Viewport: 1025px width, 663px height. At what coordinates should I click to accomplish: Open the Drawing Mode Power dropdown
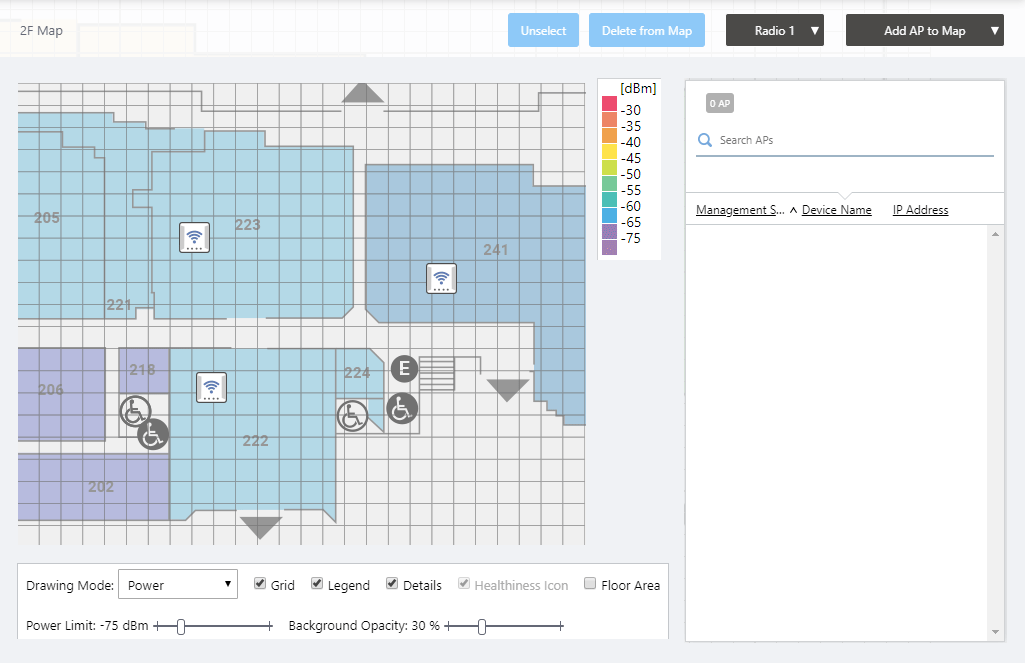pyautogui.click(x=178, y=585)
